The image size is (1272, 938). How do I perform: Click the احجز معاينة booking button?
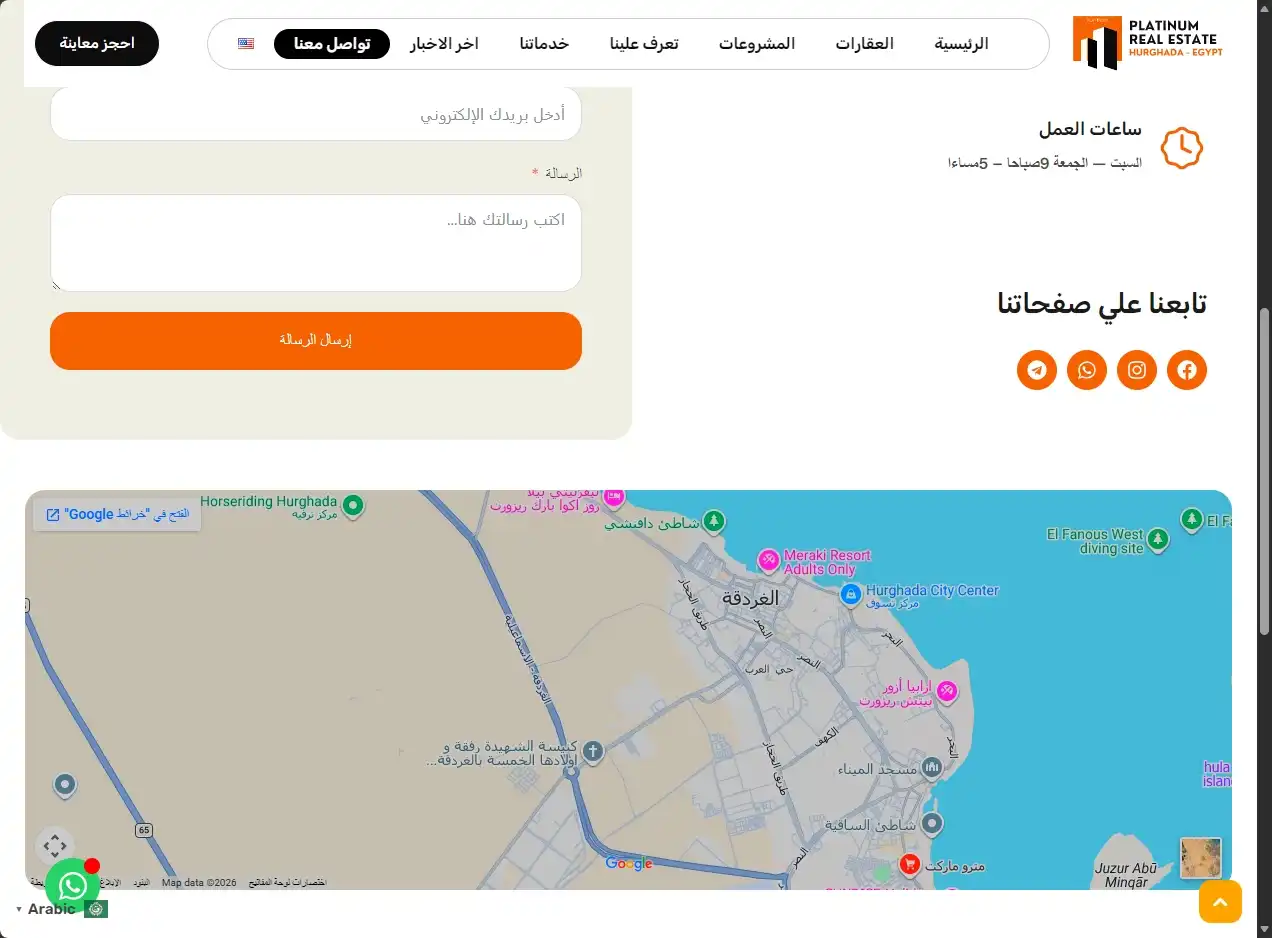pyautogui.click(x=97, y=44)
